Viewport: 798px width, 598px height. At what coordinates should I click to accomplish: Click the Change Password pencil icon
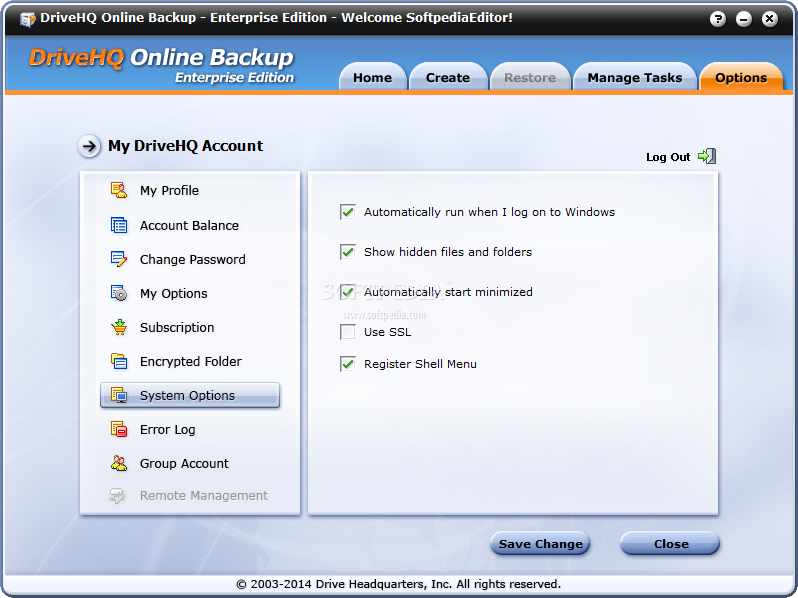point(119,259)
